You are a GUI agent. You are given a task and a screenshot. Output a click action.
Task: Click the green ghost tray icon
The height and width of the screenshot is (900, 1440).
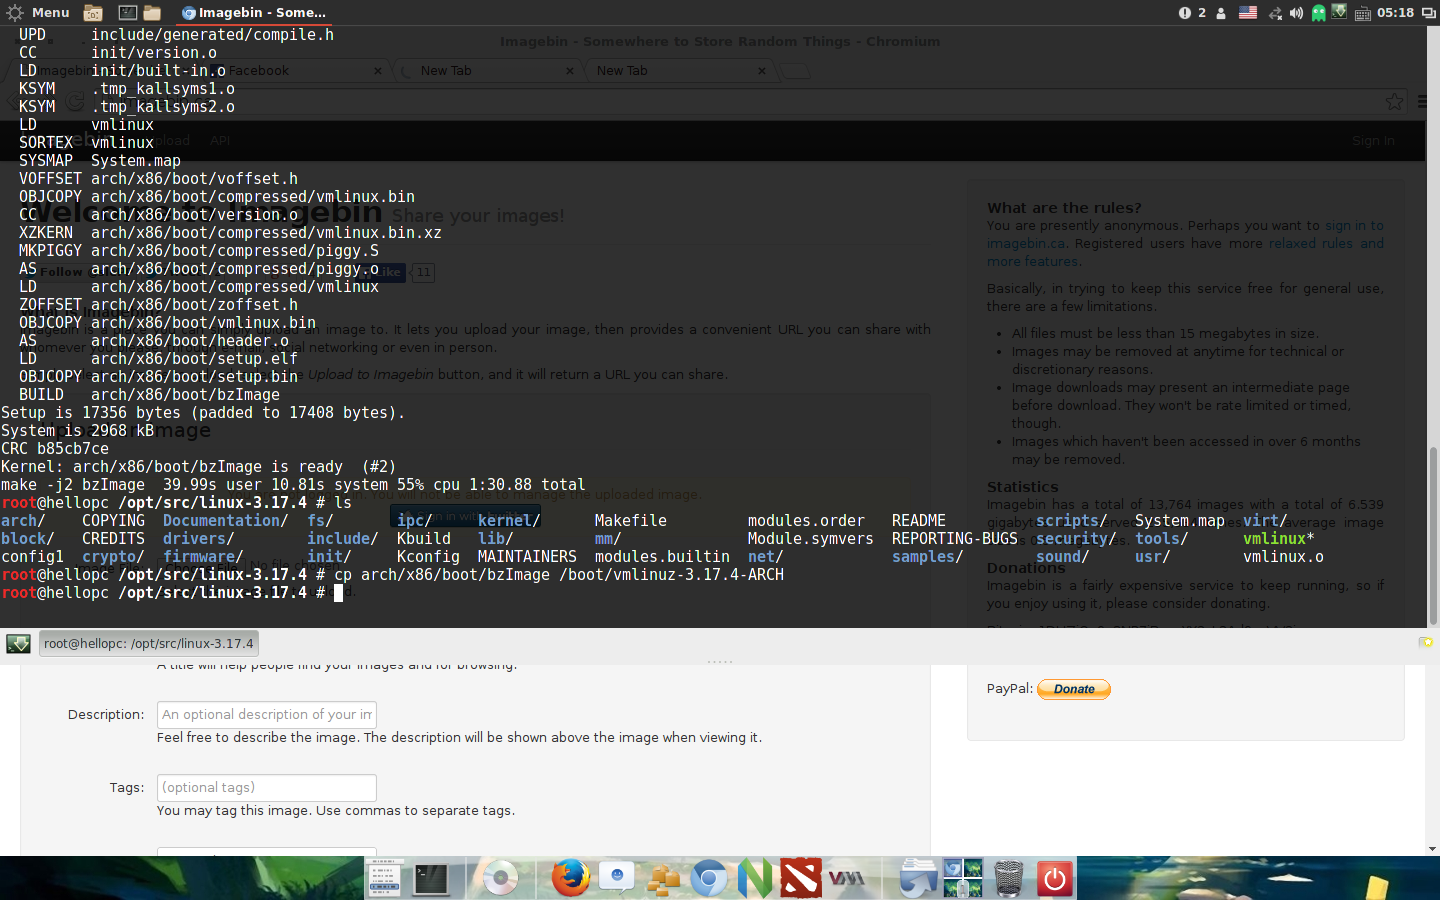point(1318,13)
